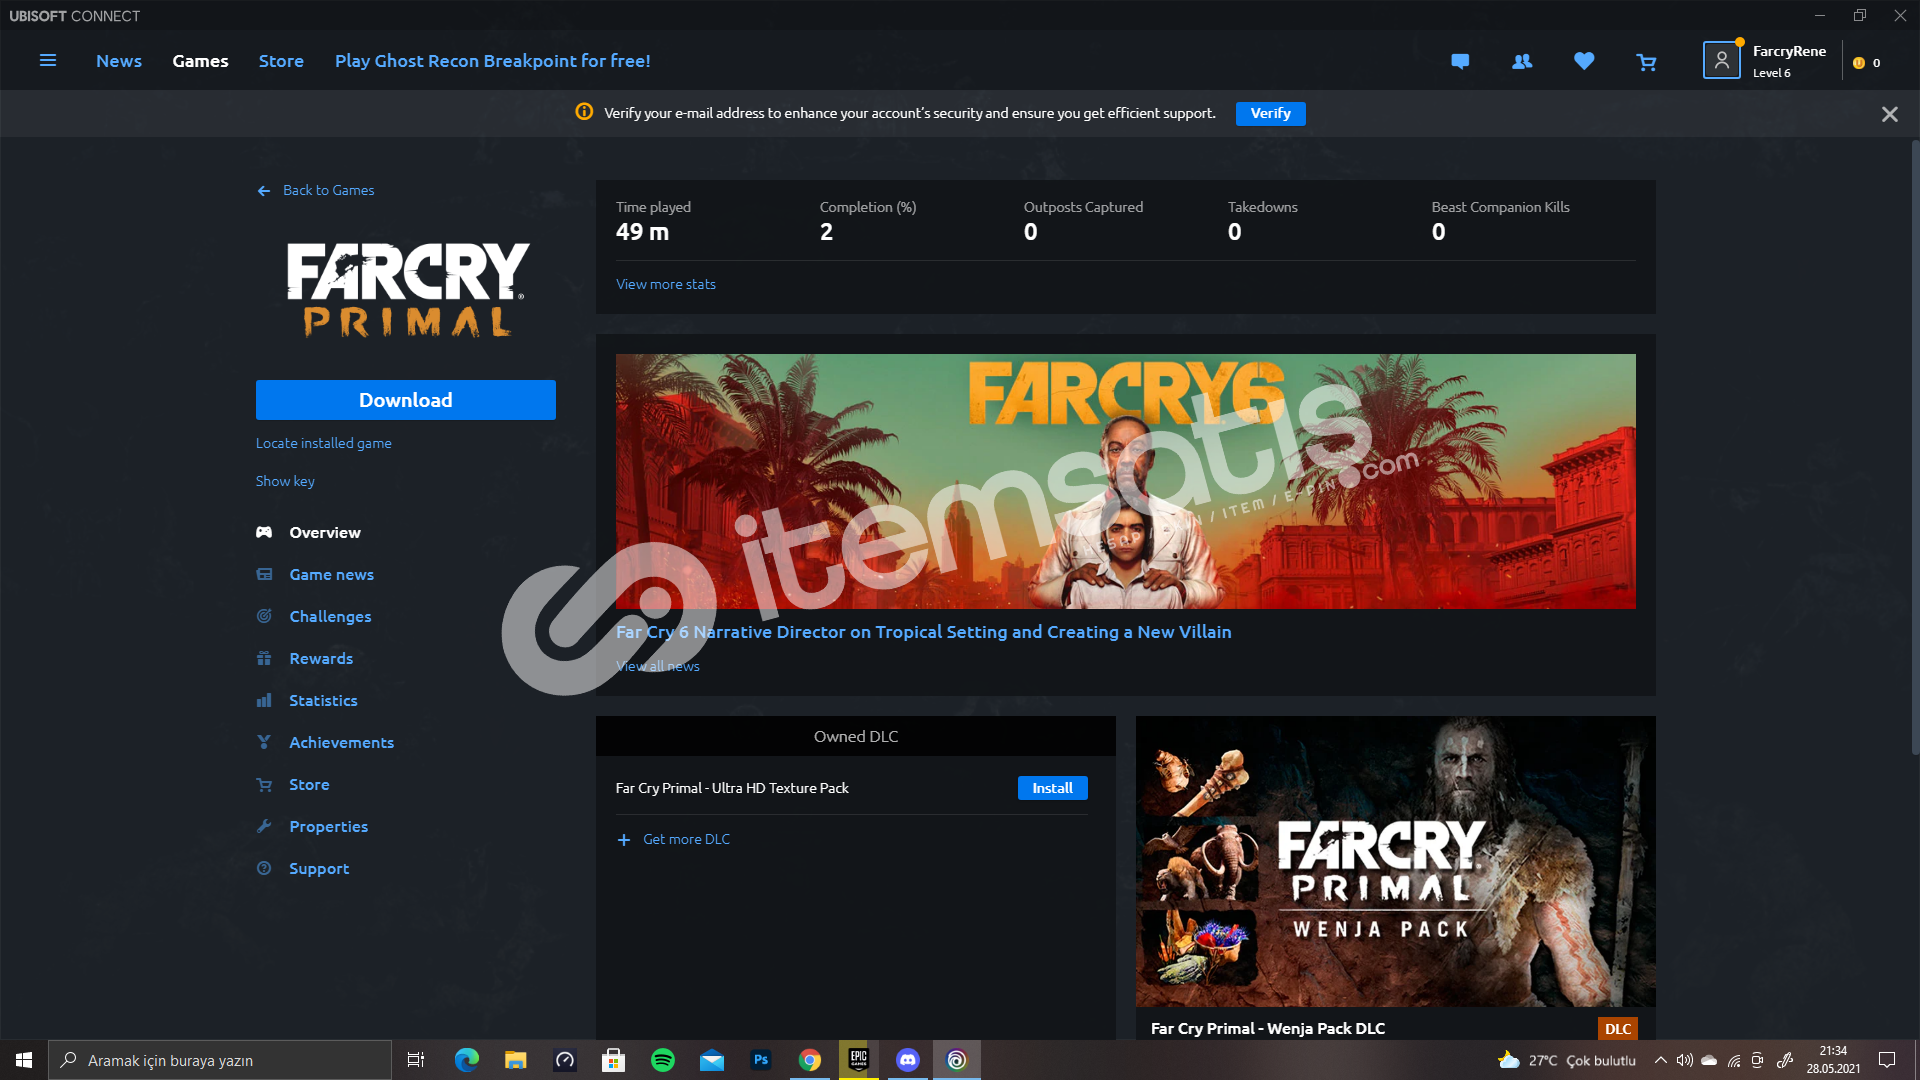
Task: Open Spotify from the taskbar
Action: click(x=662, y=1060)
